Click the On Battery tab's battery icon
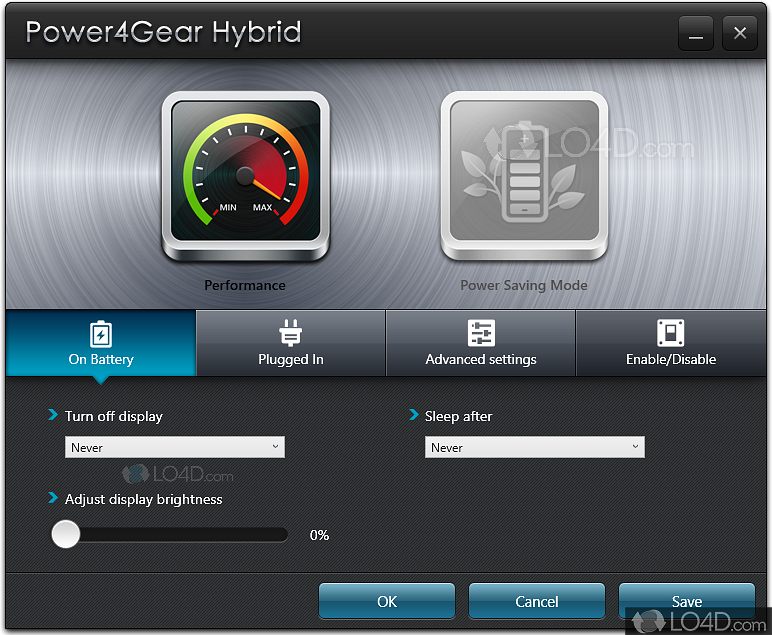Image resolution: width=772 pixels, height=635 pixels. point(101,334)
